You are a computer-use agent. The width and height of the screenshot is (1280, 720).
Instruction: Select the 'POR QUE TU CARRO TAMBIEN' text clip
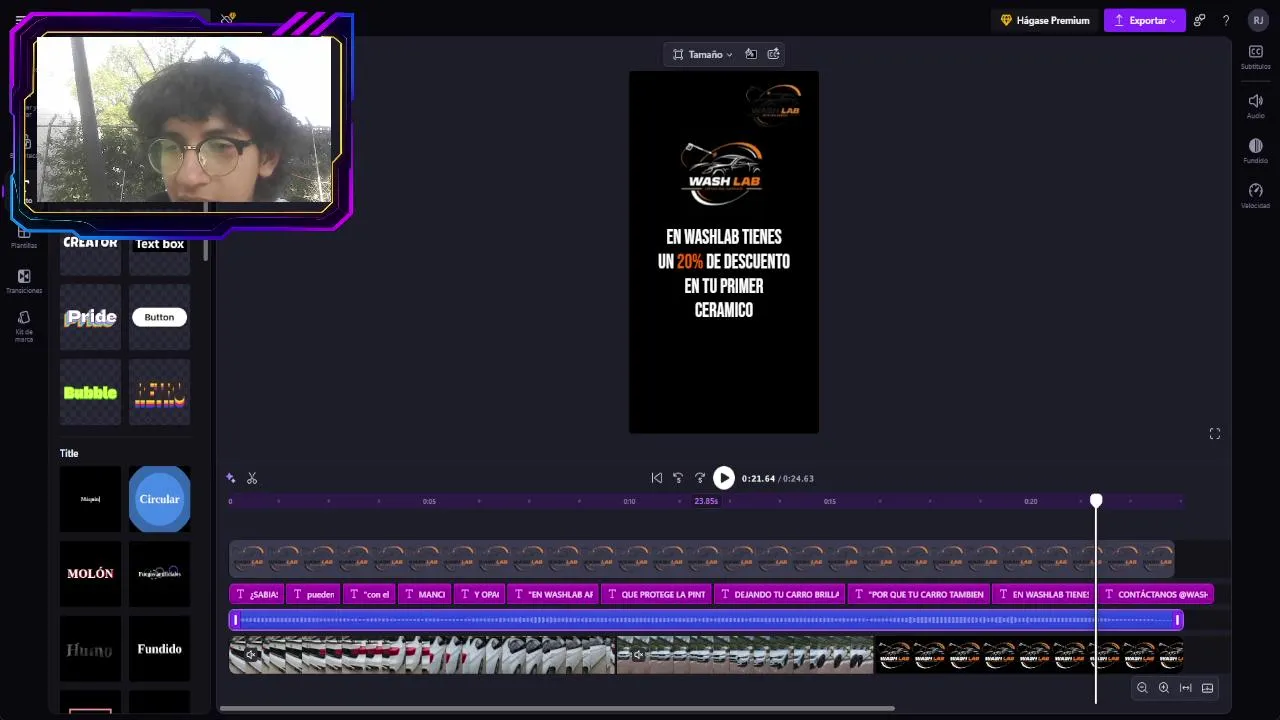tap(919, 594)
